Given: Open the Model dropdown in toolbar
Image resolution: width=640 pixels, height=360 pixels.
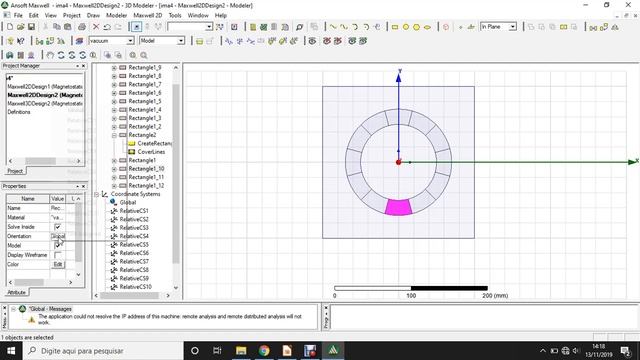Looking at the screenshot, I should pos(180,41).
